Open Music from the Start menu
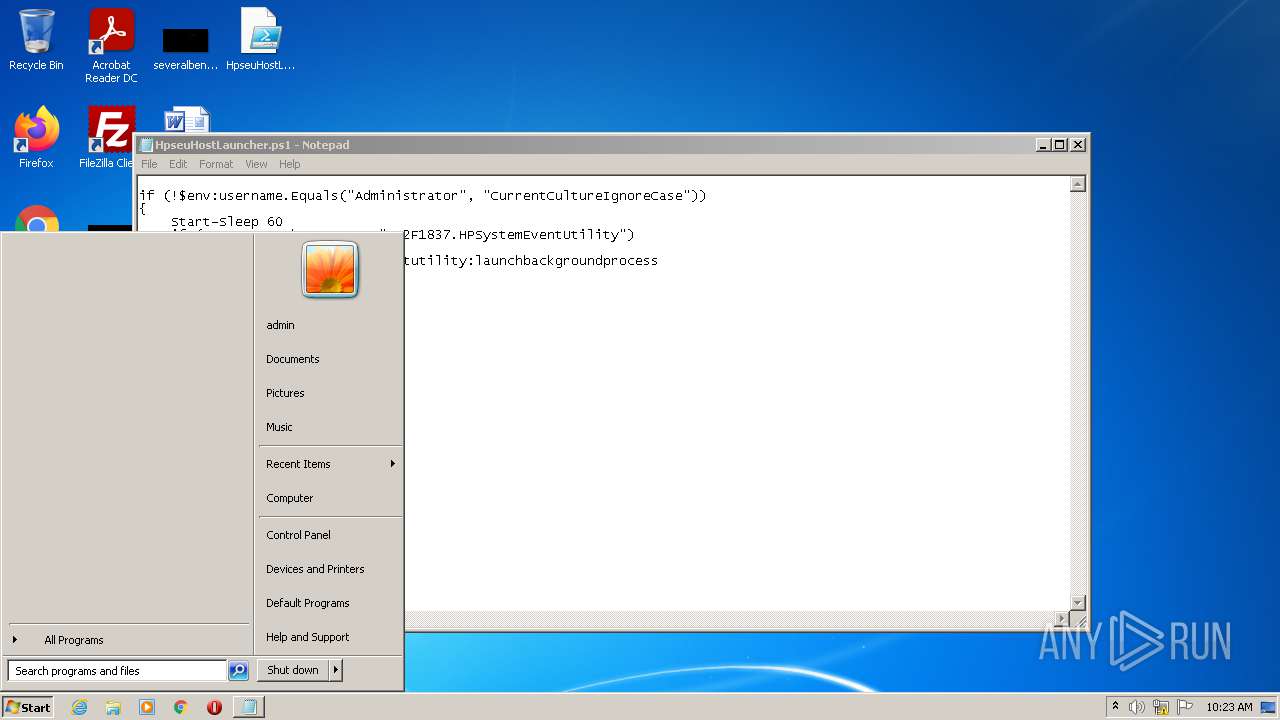1280x720 pixels. [330, 427]
